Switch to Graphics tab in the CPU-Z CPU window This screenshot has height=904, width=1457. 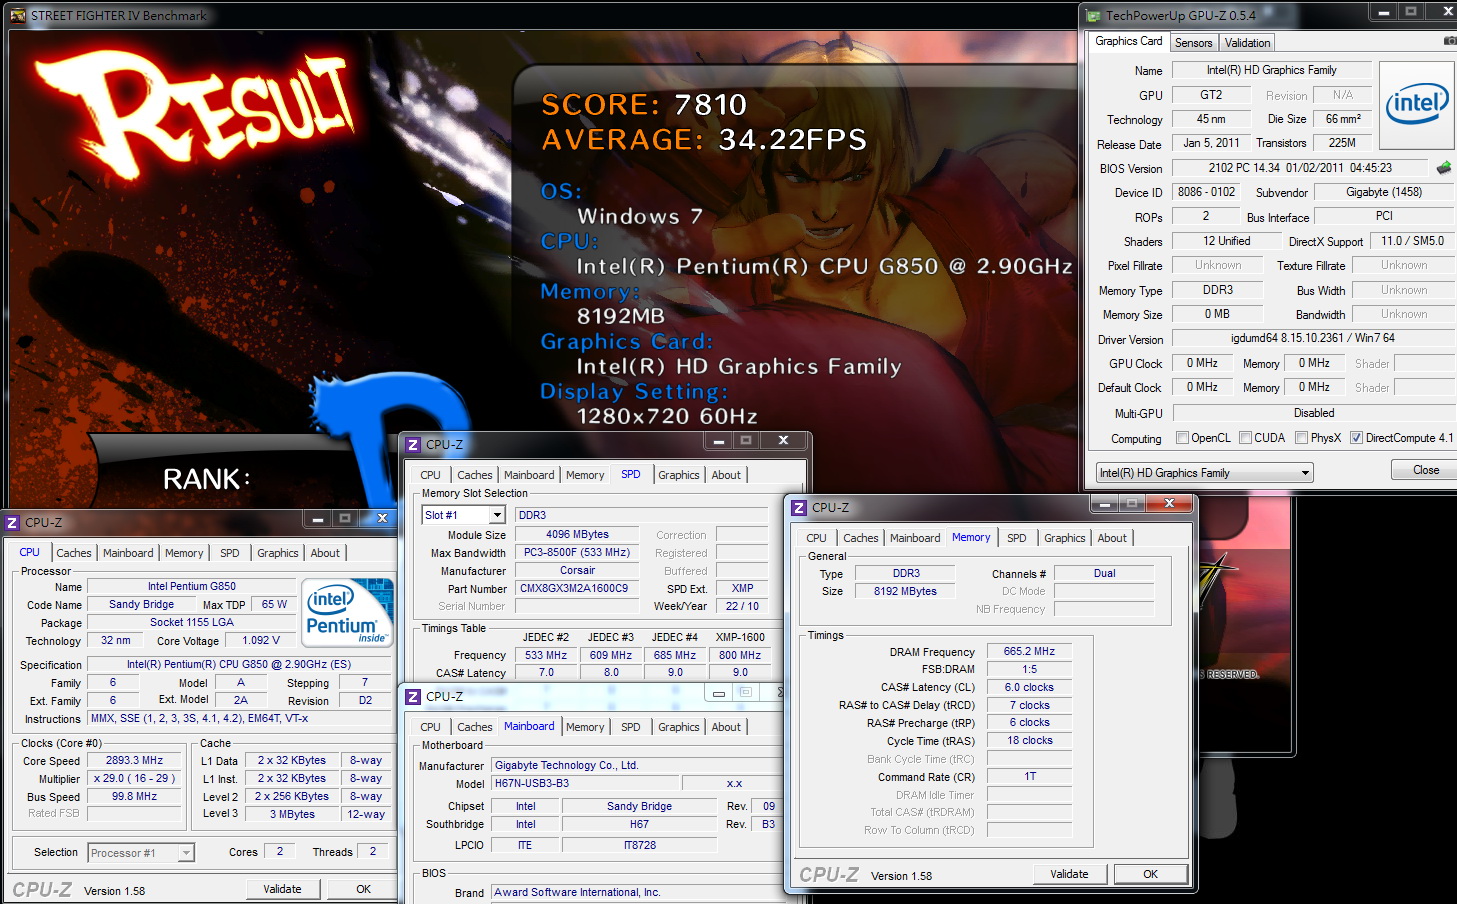[x=277, y=553]
